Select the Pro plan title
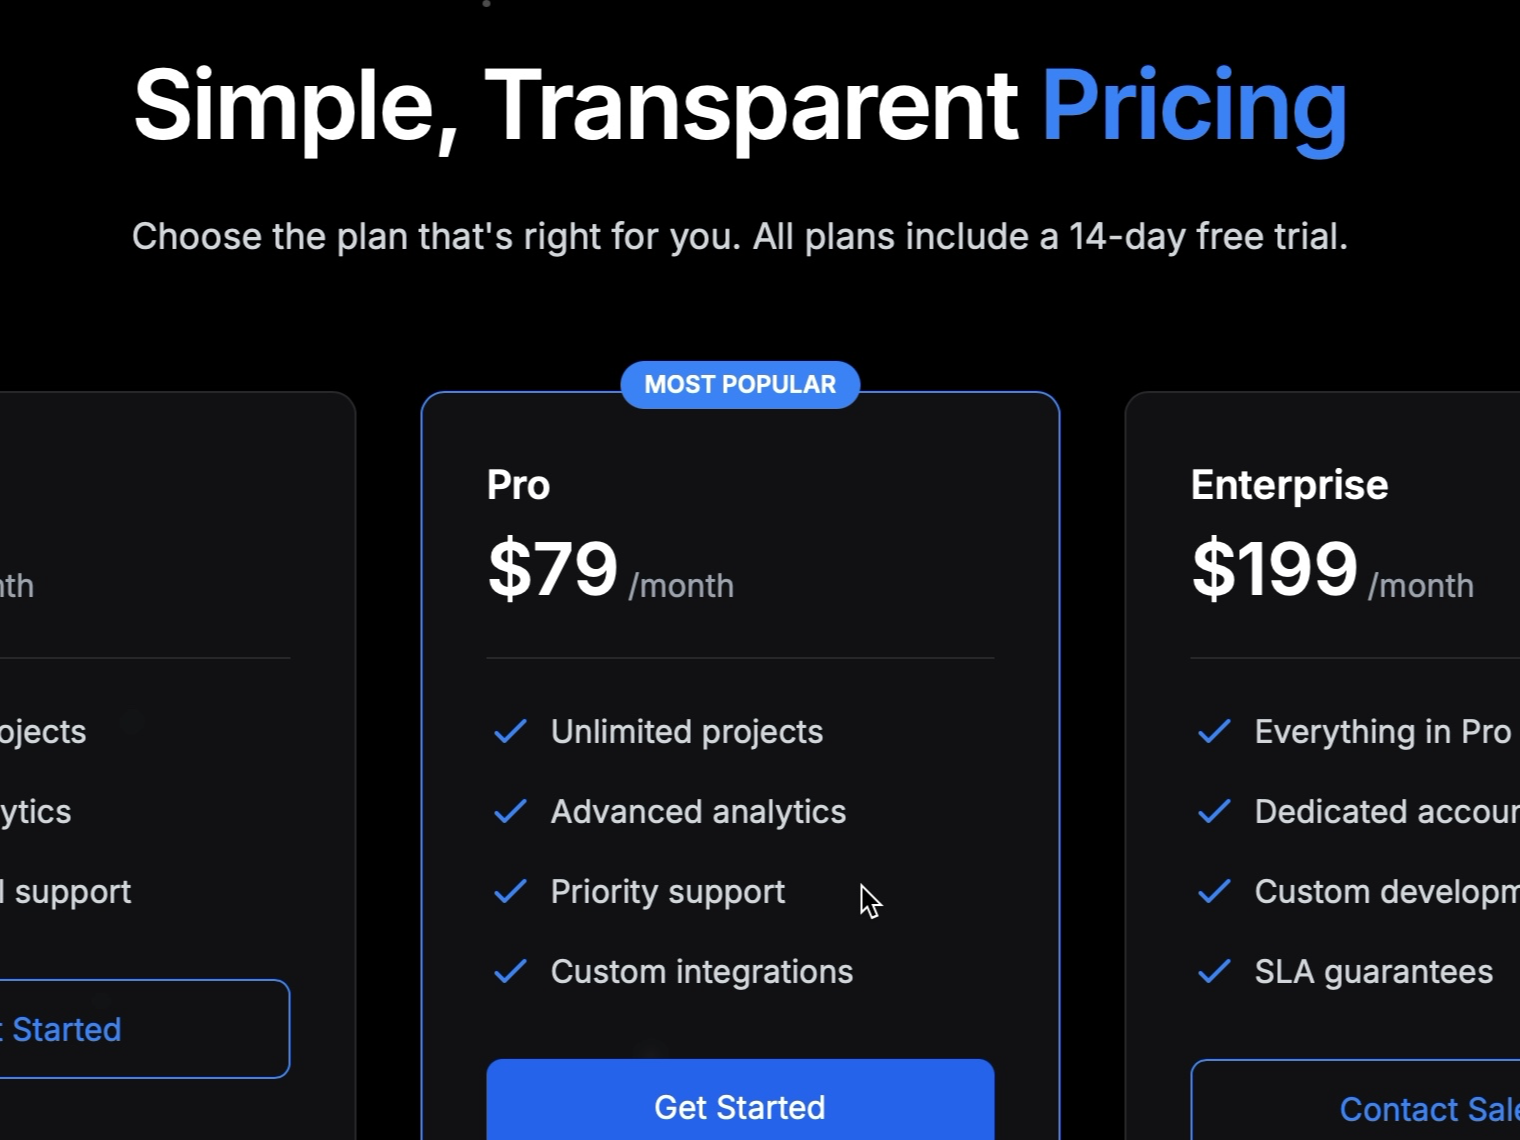 518,484
